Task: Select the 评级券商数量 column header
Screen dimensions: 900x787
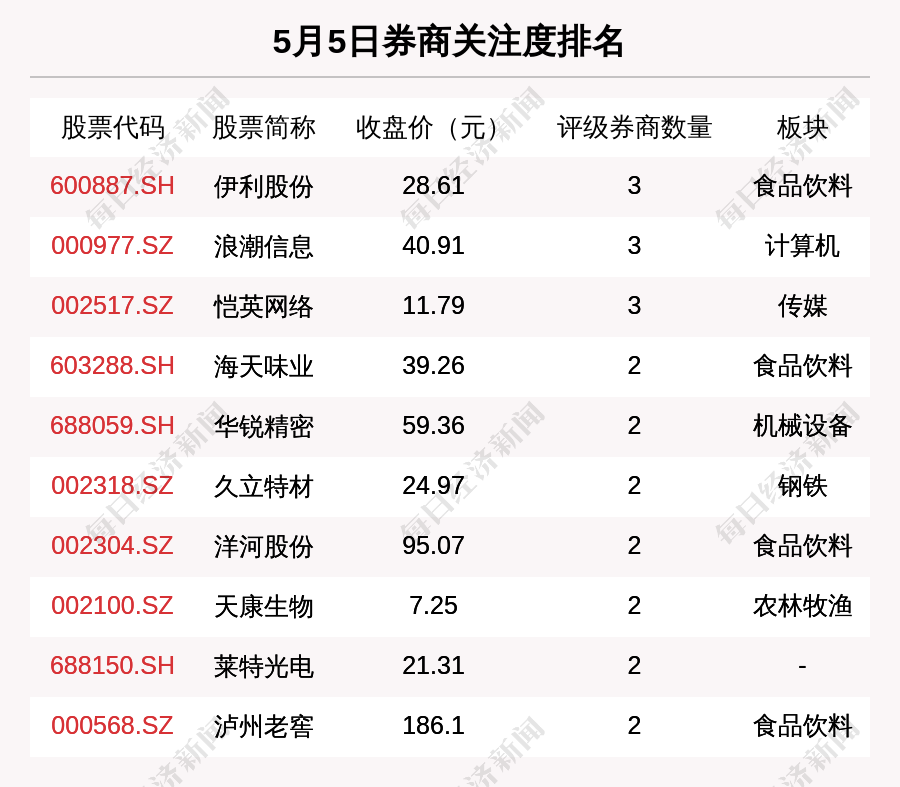Action: pos(634,127)
